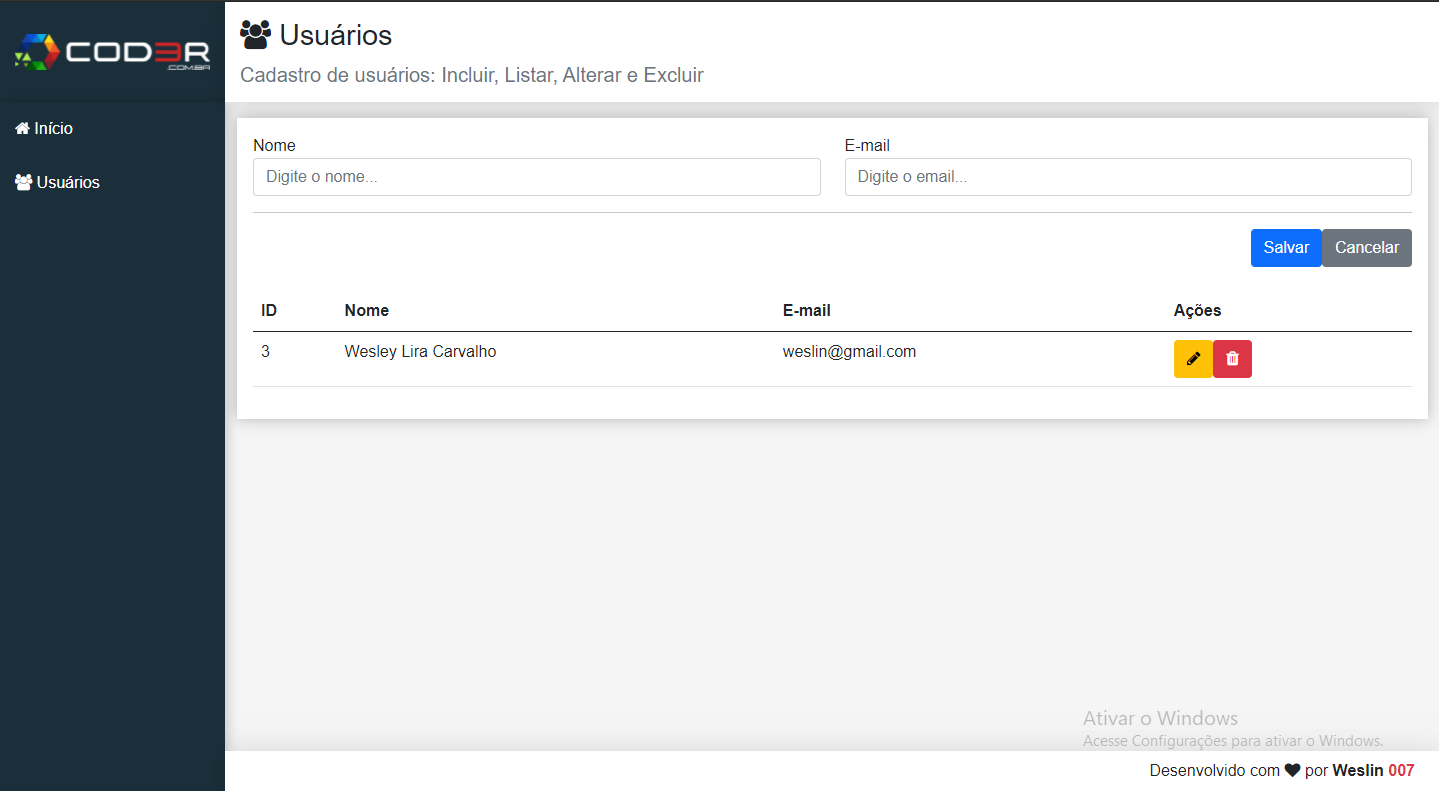Image resolution: width=1439 pixels, height=791 pixels.
Task: Click the Usuários page title
Action: [336, 35]
